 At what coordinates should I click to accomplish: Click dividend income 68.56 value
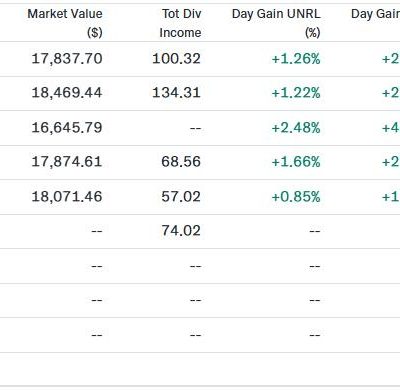(x=181, y=162)
